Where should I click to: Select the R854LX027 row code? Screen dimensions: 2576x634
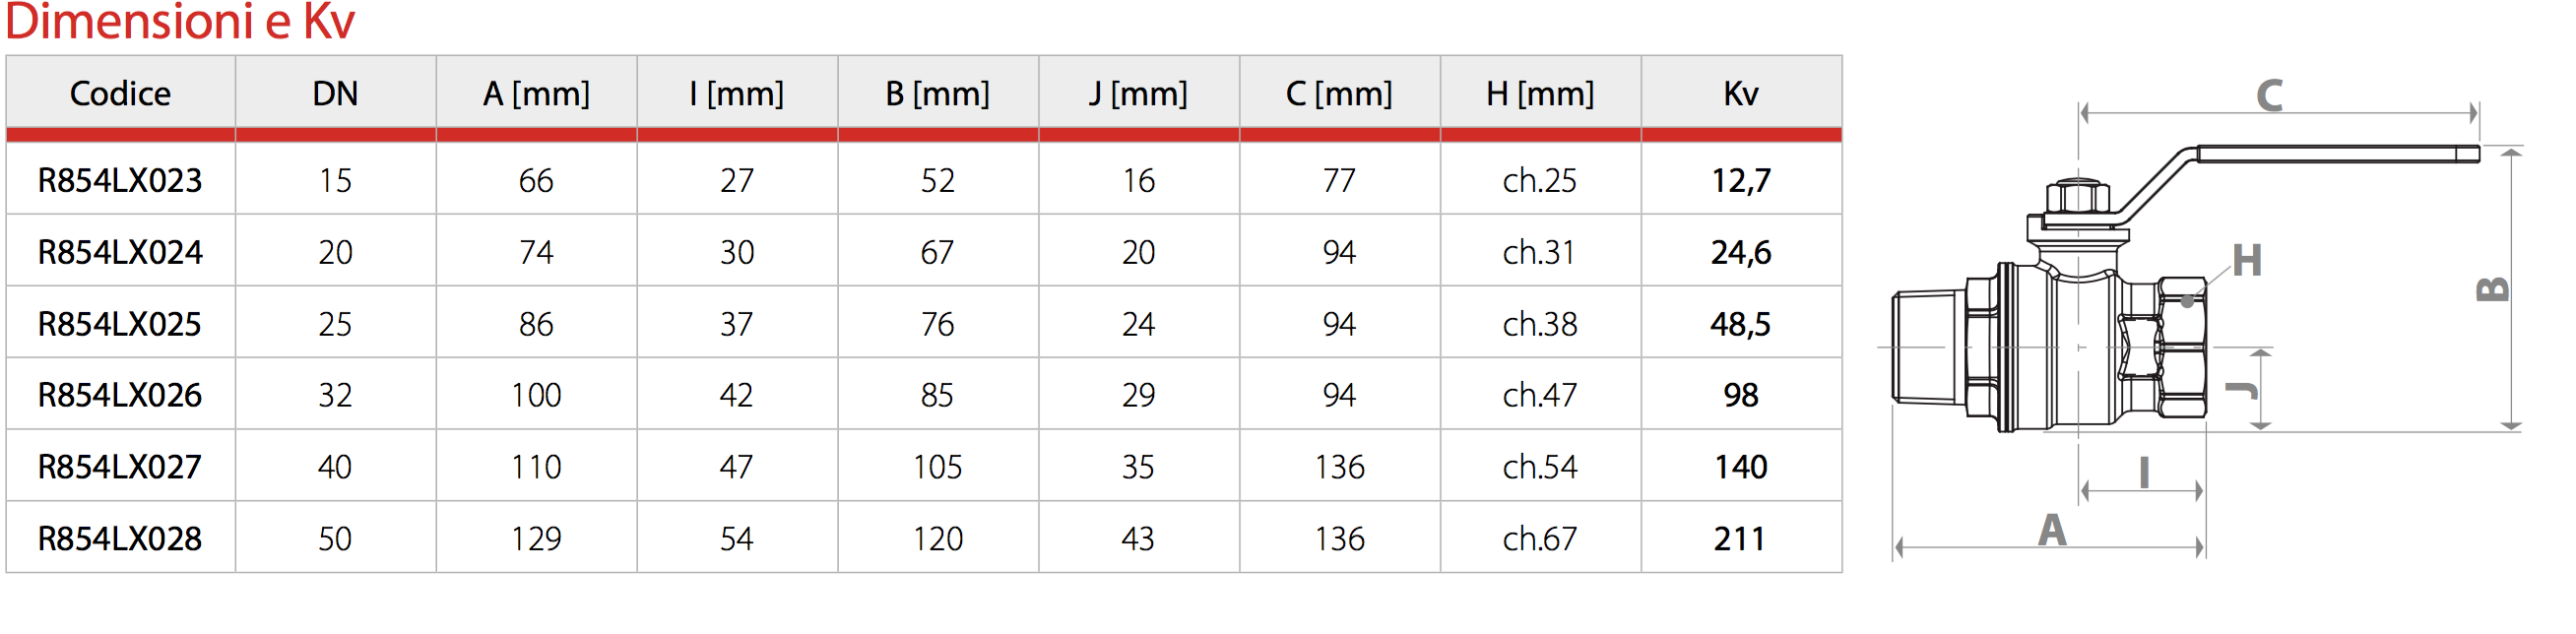coord(120,467)
